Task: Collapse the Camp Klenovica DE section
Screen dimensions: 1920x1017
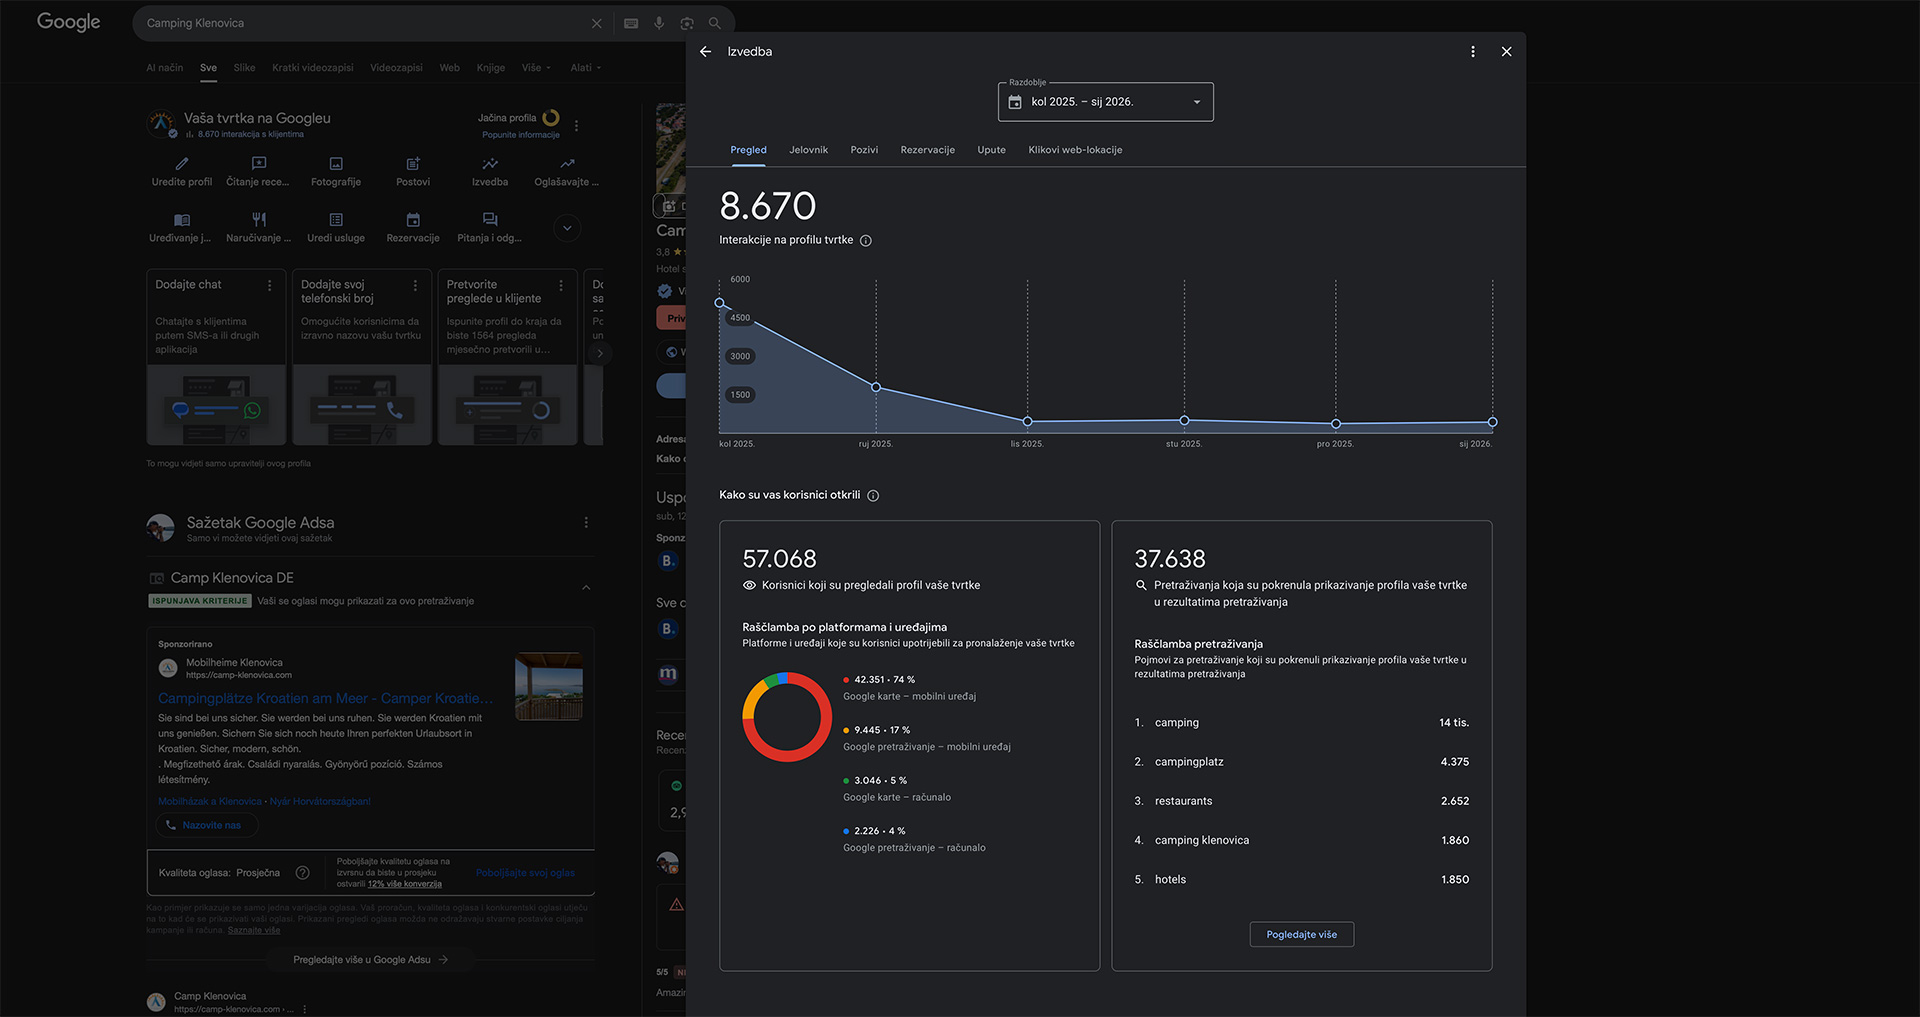Action: pyautogui.click(x=586, y=587)
